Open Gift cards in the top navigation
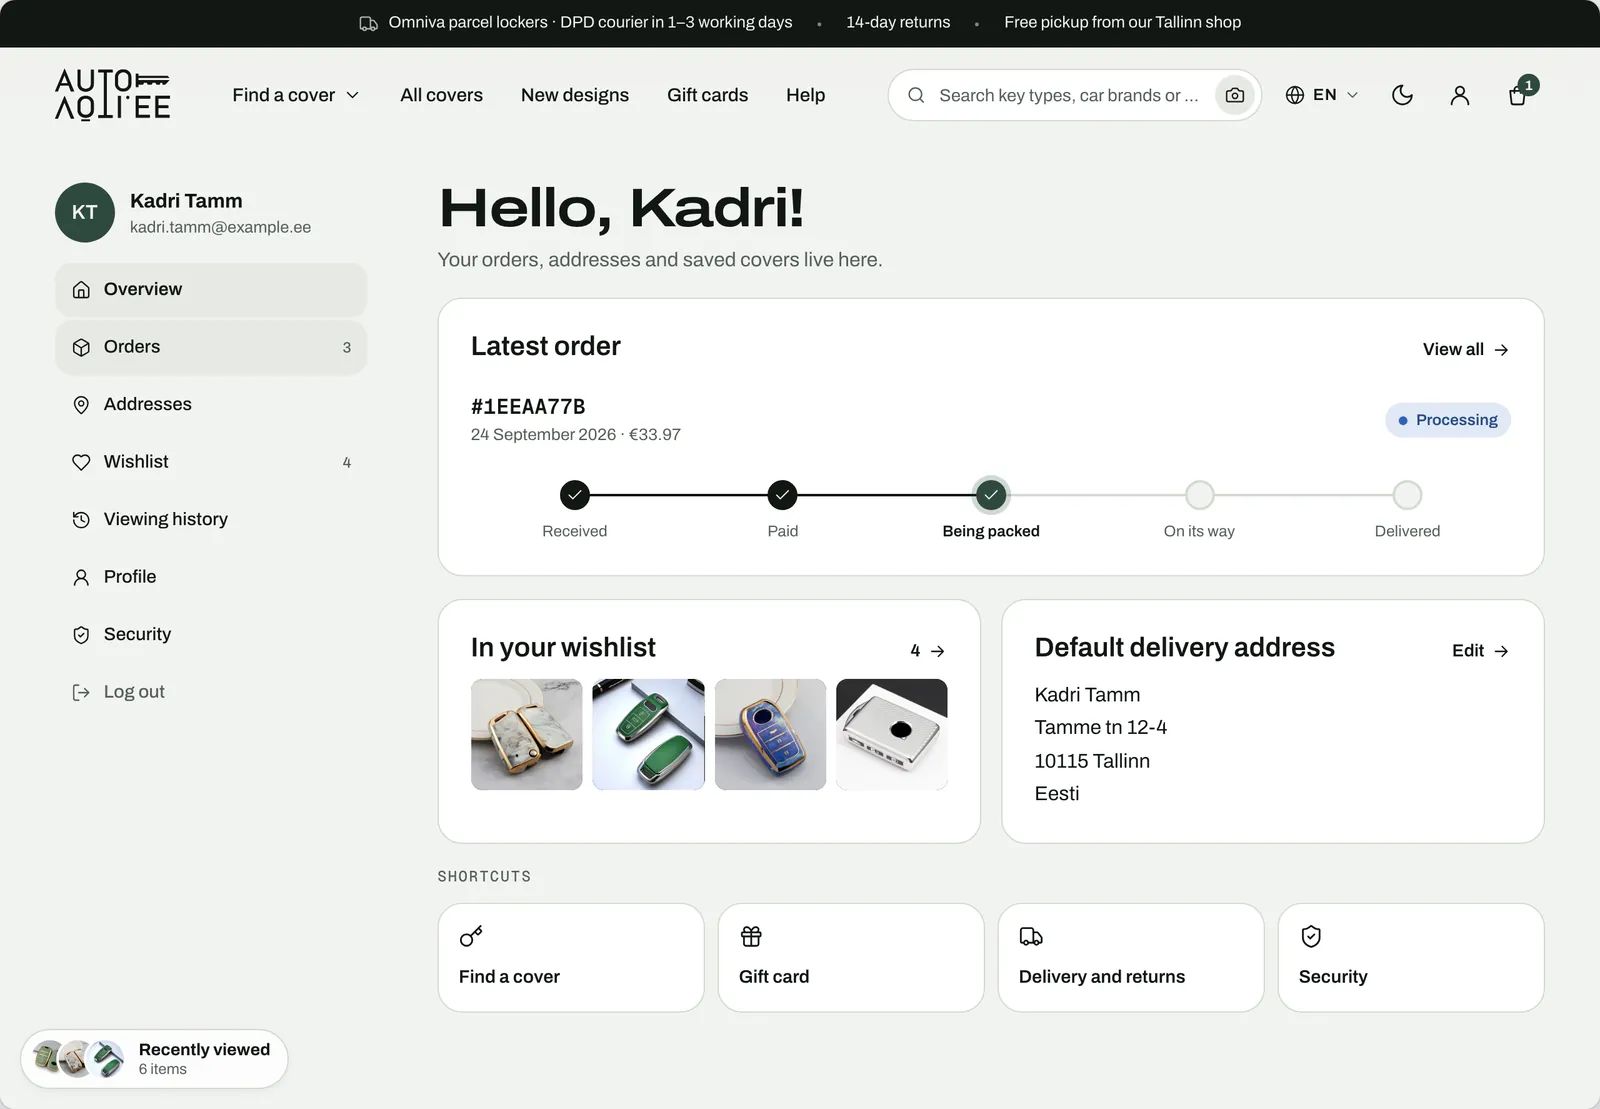This screenshot has width=1600, height=1109. click(707, 95)
